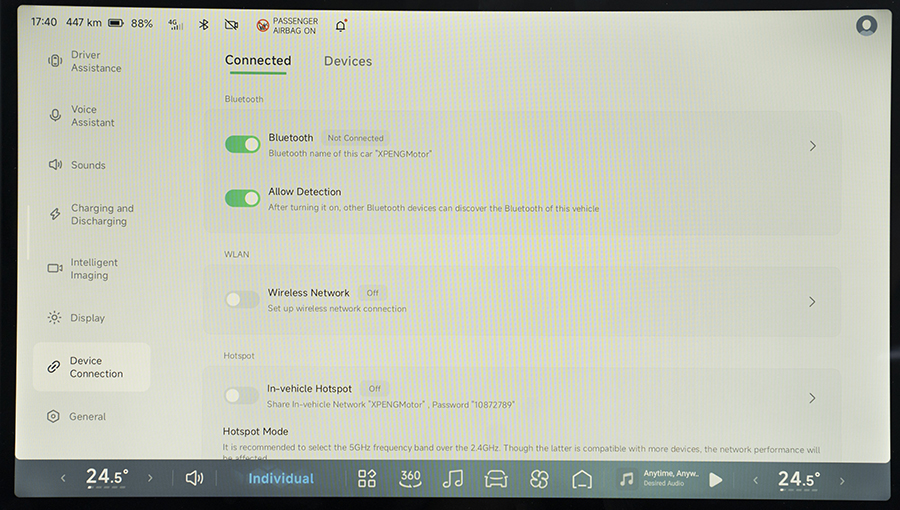Open the app grid from the dock
Image resolution: width=900 pixels, height=510 pixels.
tap(367, 479)
